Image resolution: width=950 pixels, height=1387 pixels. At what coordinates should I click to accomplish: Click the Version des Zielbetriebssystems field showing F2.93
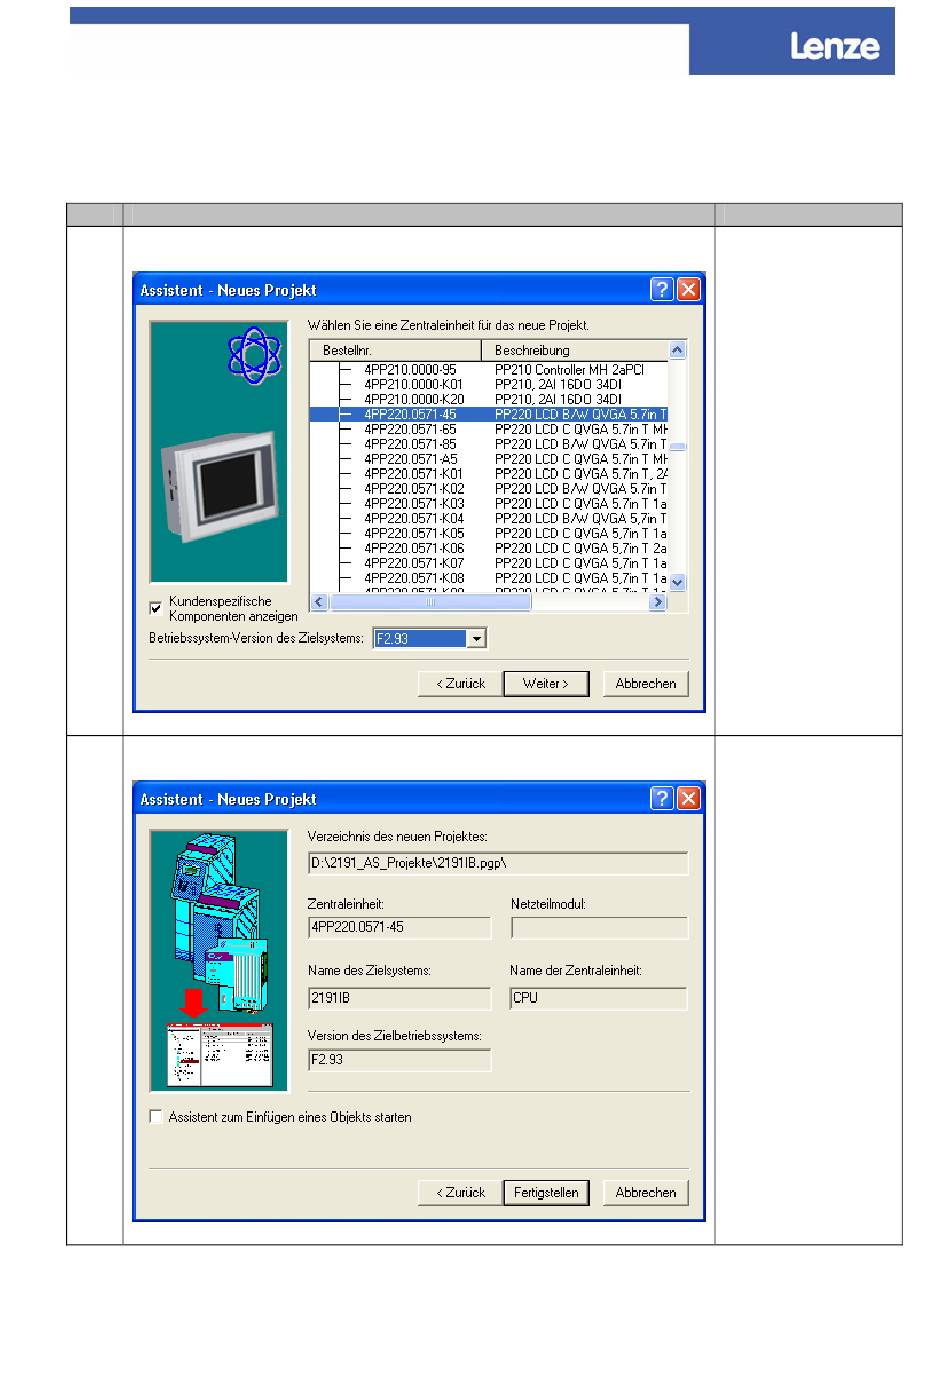tap(400, 1059)
